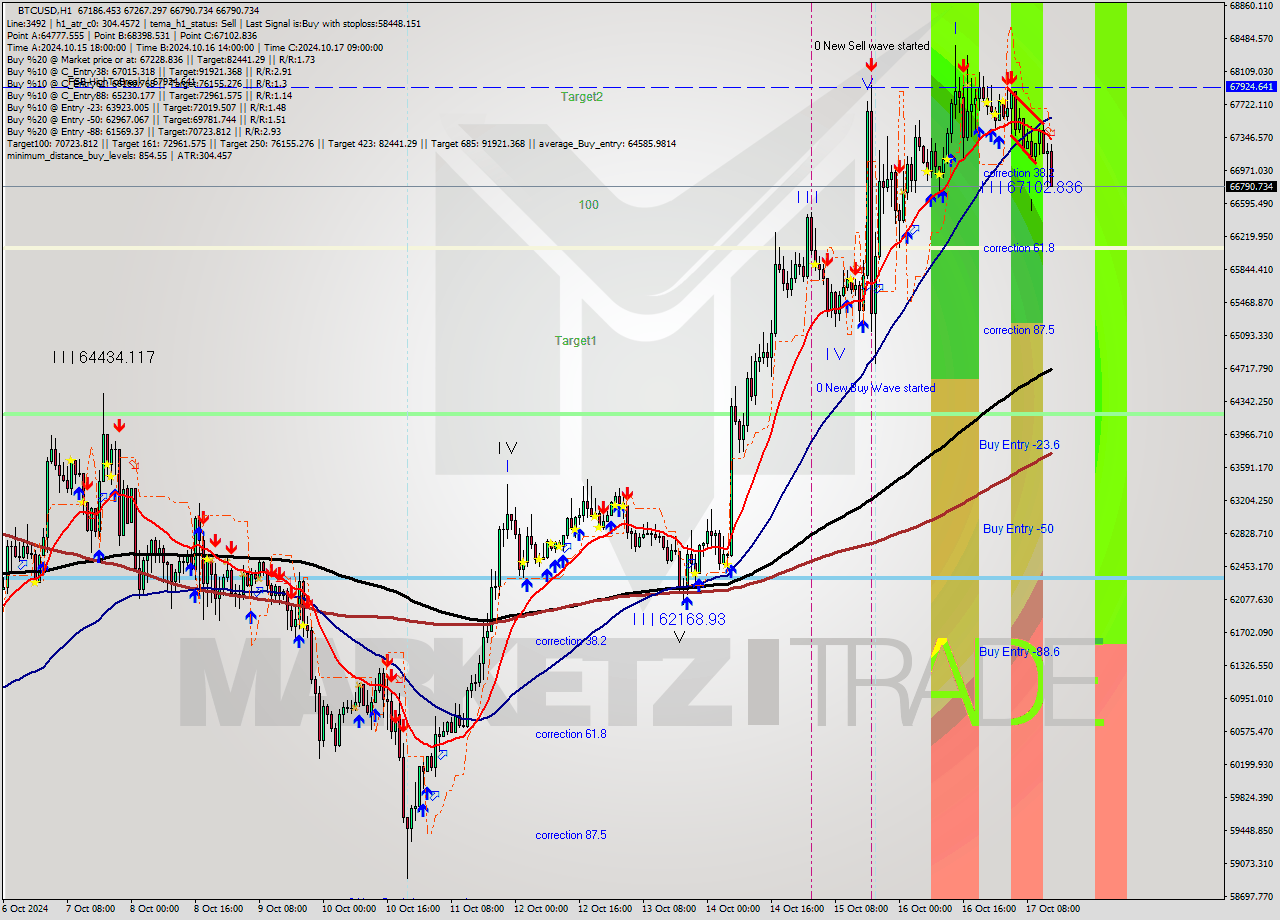
Task: Click the 'Buy %10 @ Entry -23' info line
Action: (x=146, y=108)
